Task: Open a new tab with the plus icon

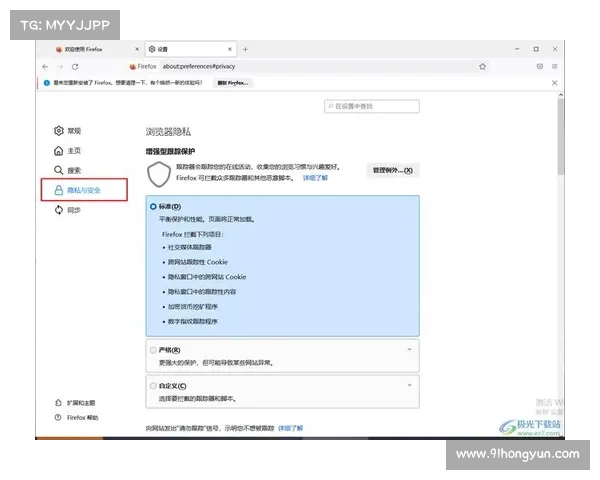Action: point(246,48)
